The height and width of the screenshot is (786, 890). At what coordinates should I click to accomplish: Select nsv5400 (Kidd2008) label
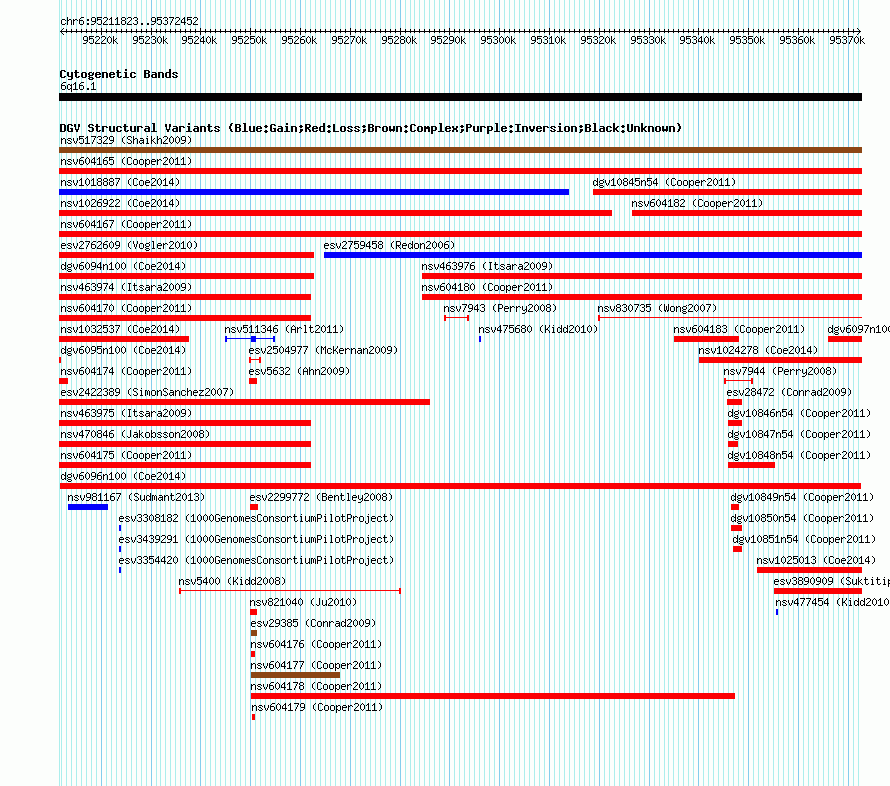click(232, 581)
